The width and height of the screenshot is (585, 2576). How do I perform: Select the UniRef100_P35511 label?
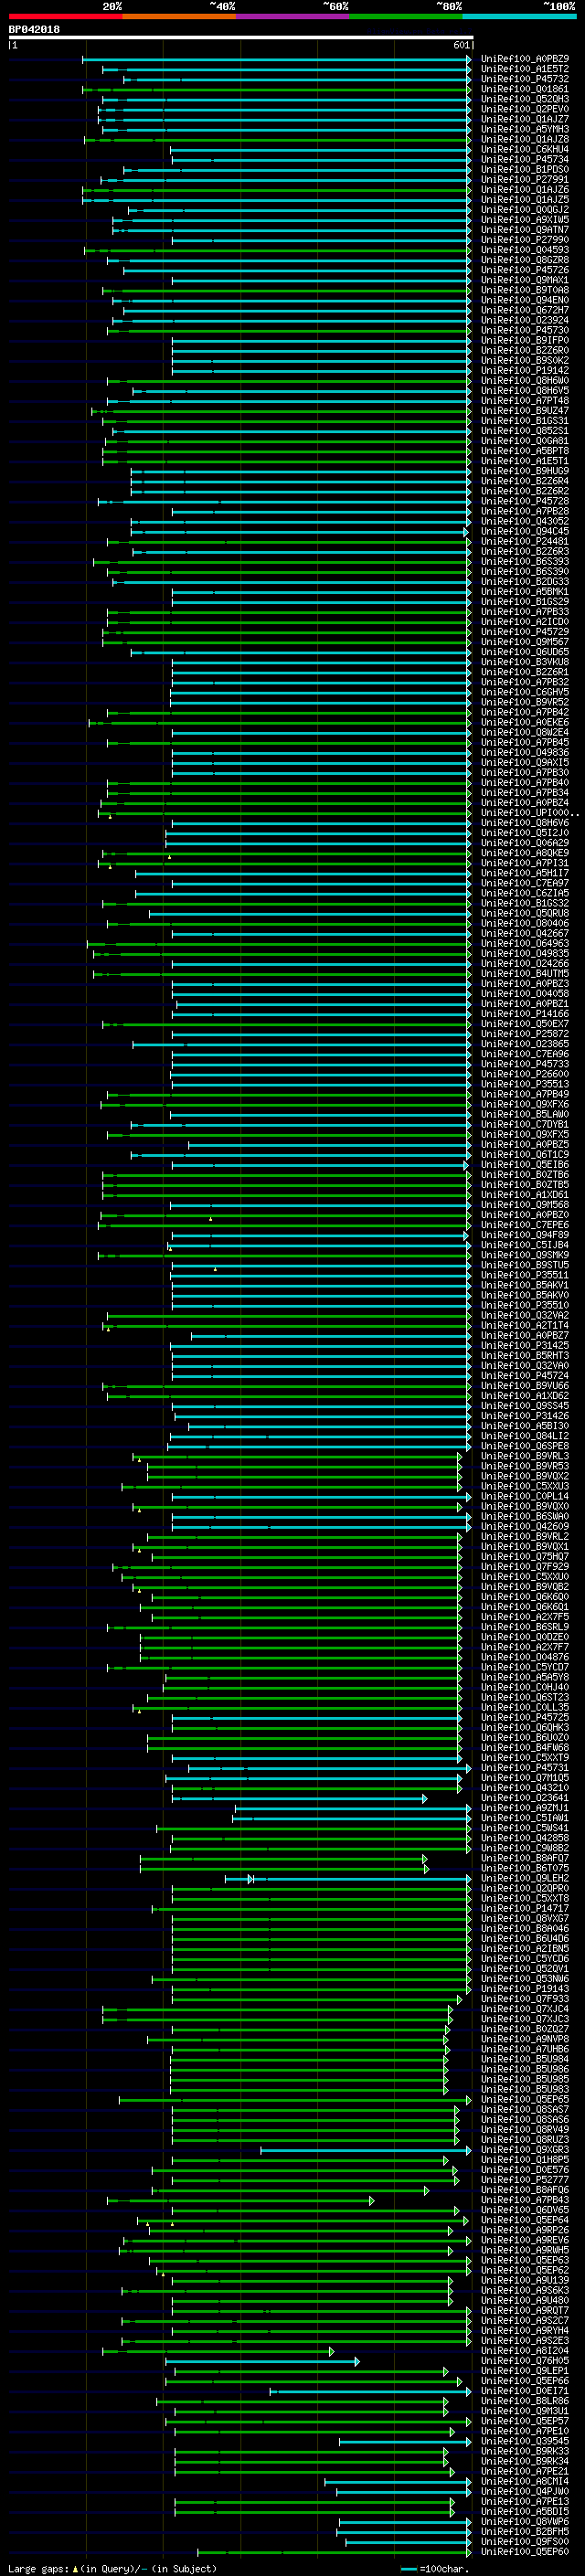[525, 1275]
